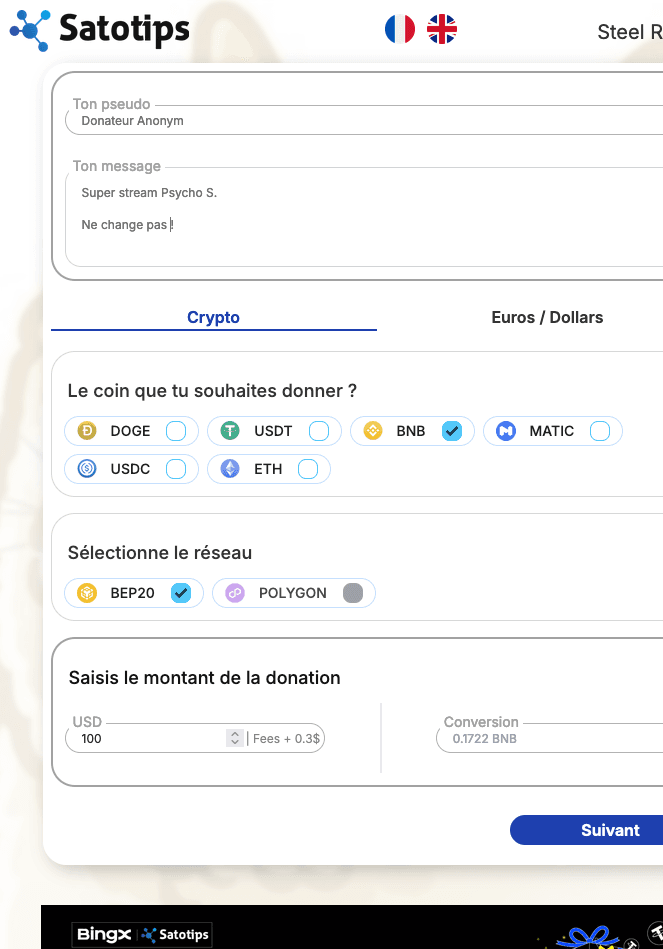Click the 'Ton message' field label
This screenshot has height=949, width=663.
click(117, 166)
